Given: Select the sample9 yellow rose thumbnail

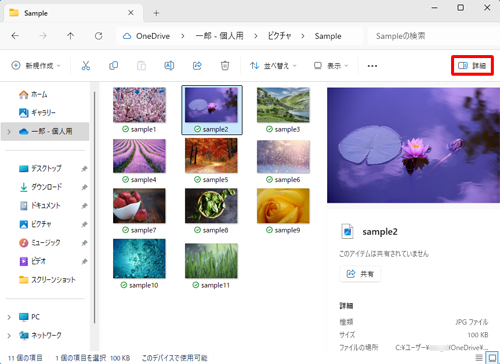Looking at the screenshot, I should click(283, 206).
